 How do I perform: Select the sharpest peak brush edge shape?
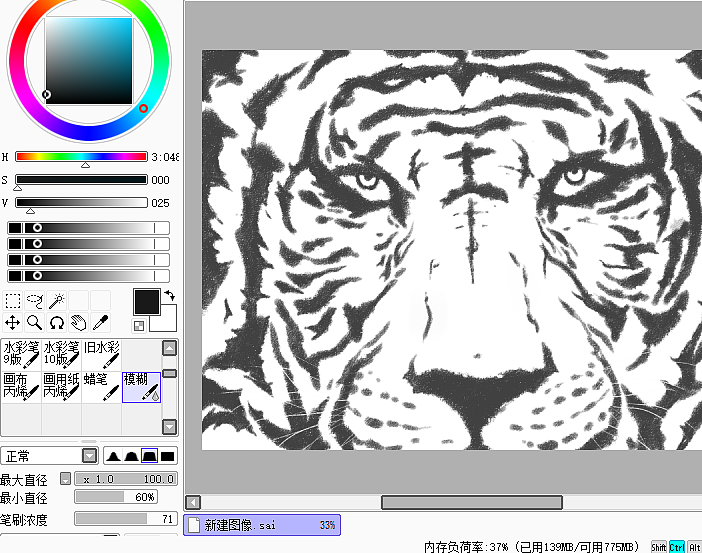[113, 456]
